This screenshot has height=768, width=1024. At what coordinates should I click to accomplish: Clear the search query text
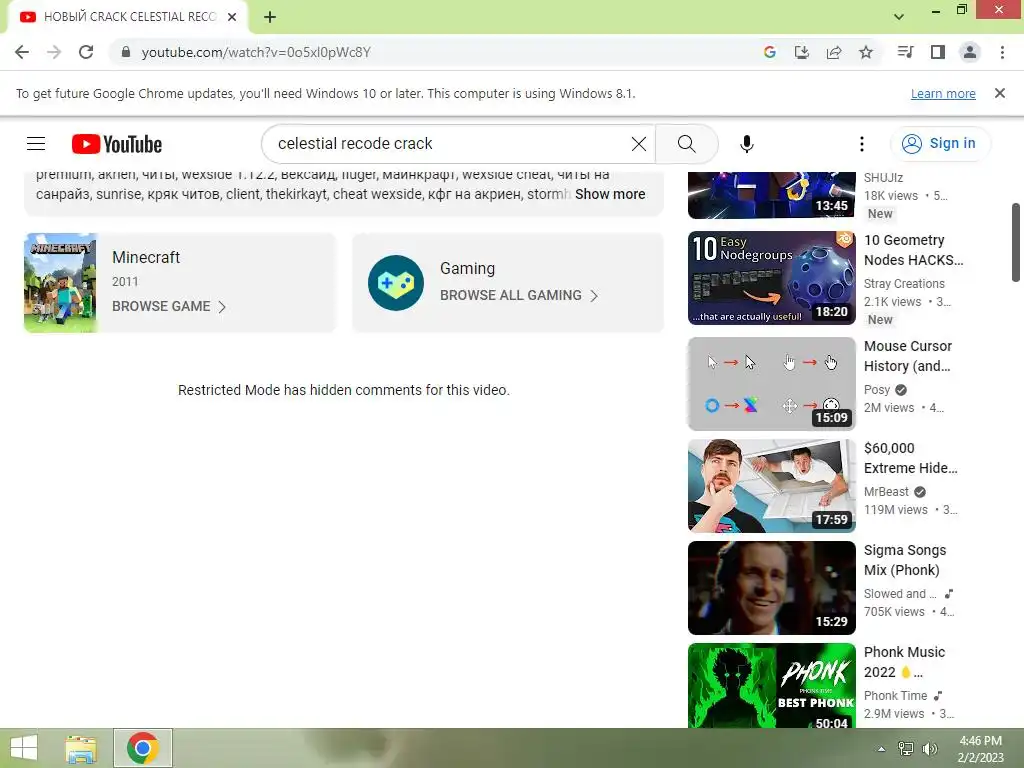[639, 144]
